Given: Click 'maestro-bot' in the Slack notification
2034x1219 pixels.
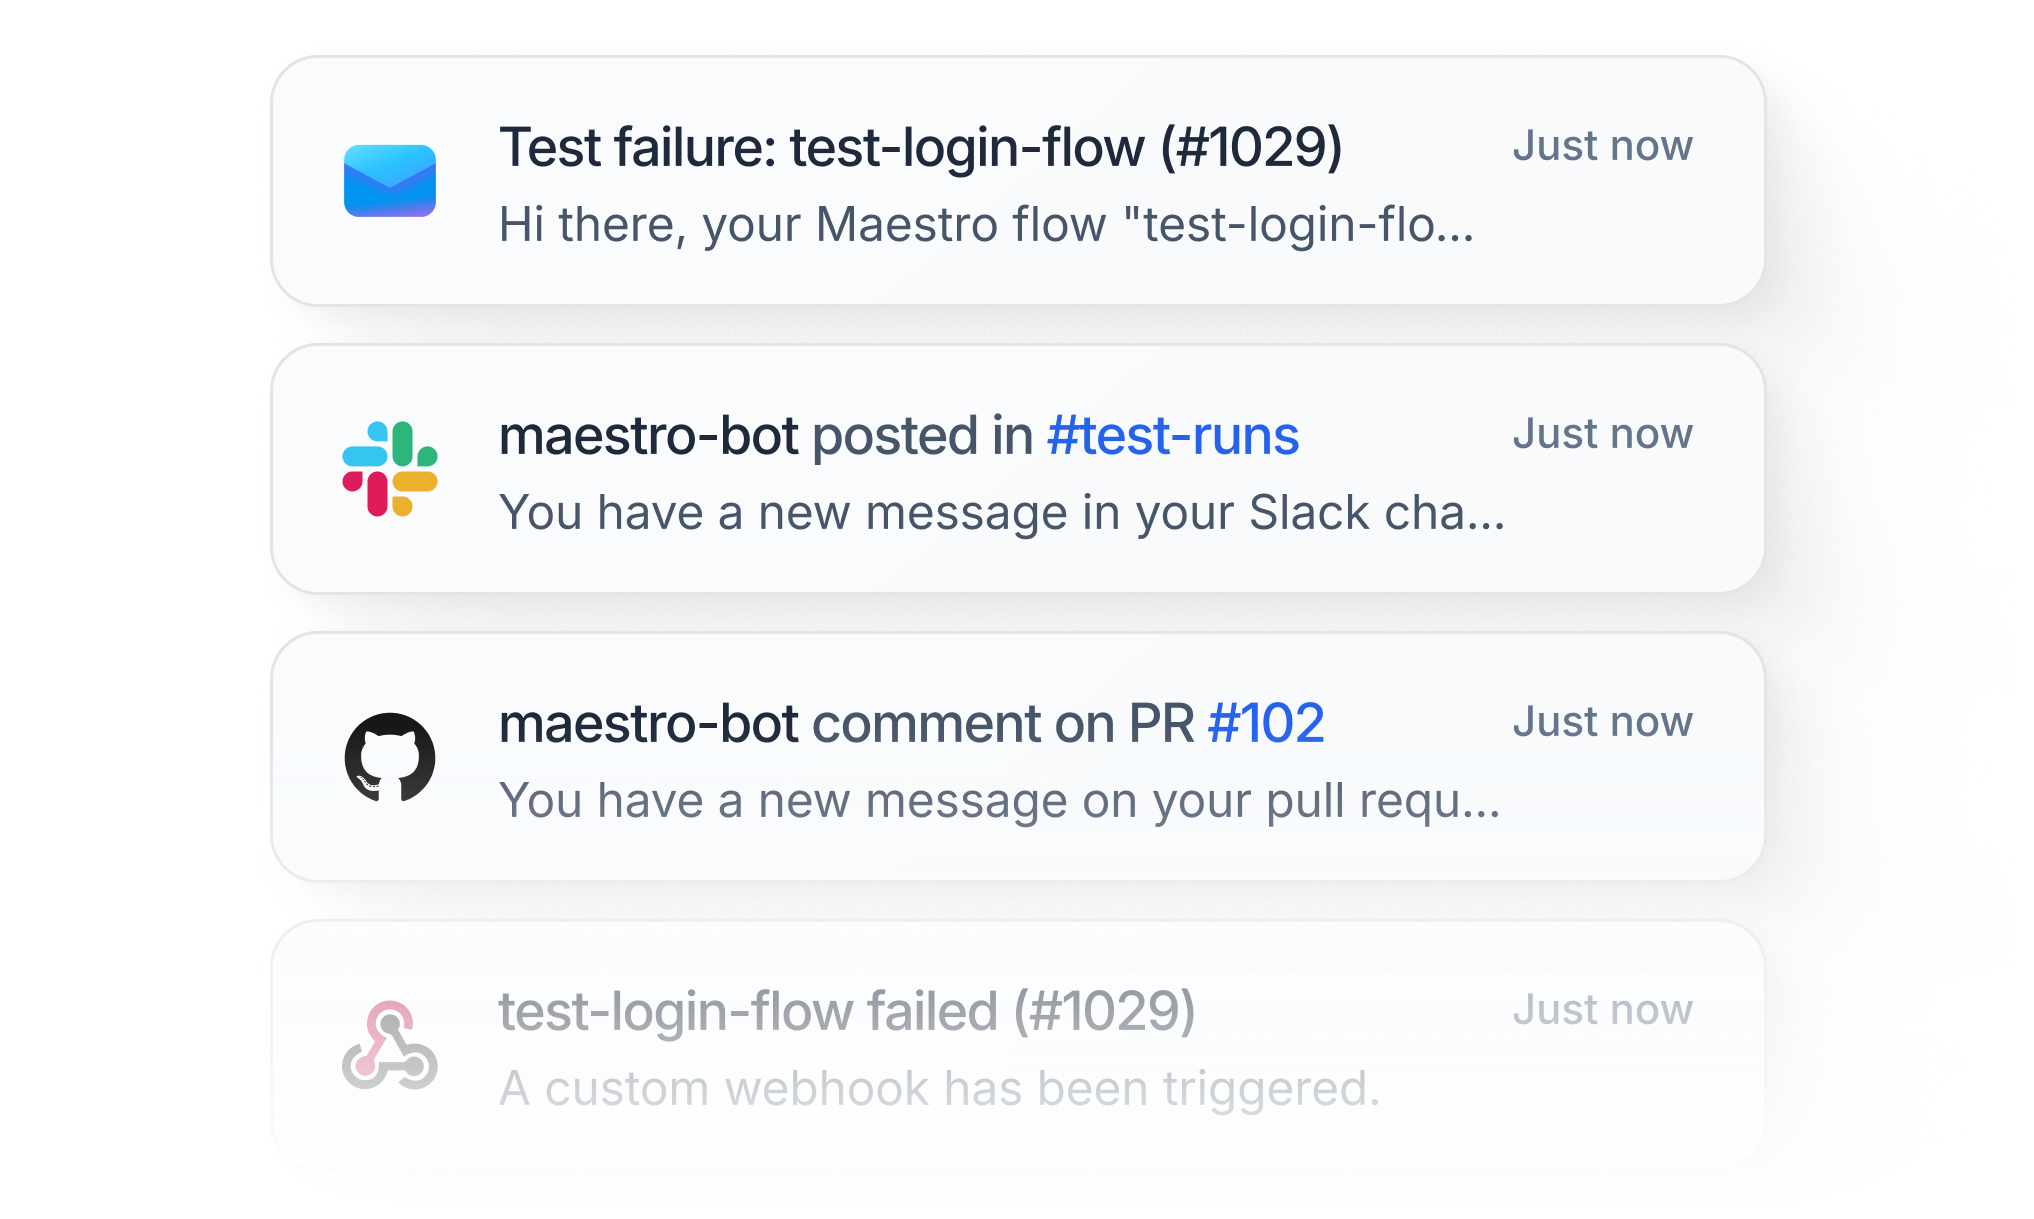Looking at the screenshot, I should [x=648, y=436].
